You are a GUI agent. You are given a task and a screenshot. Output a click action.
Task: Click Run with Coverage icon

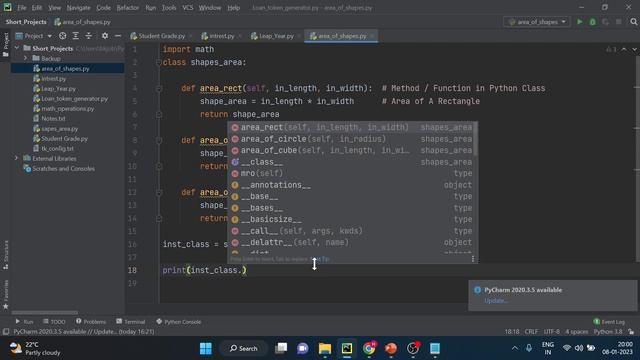[606, 22]
